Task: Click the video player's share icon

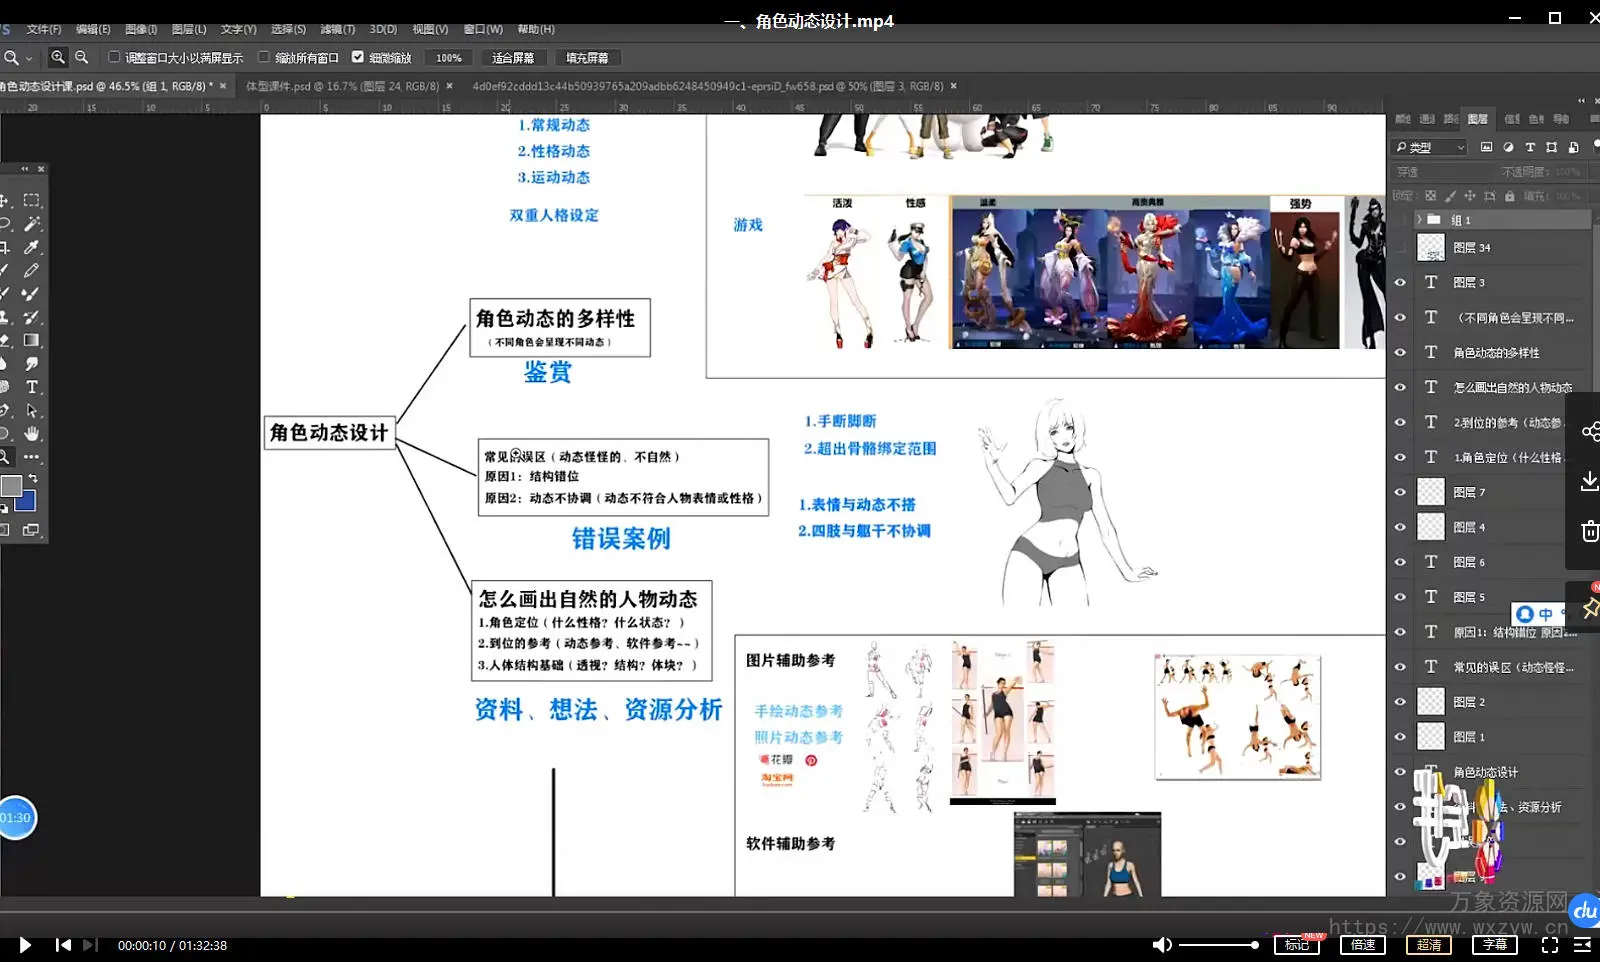Action: pyautogui.click(x=1589, y=431)
